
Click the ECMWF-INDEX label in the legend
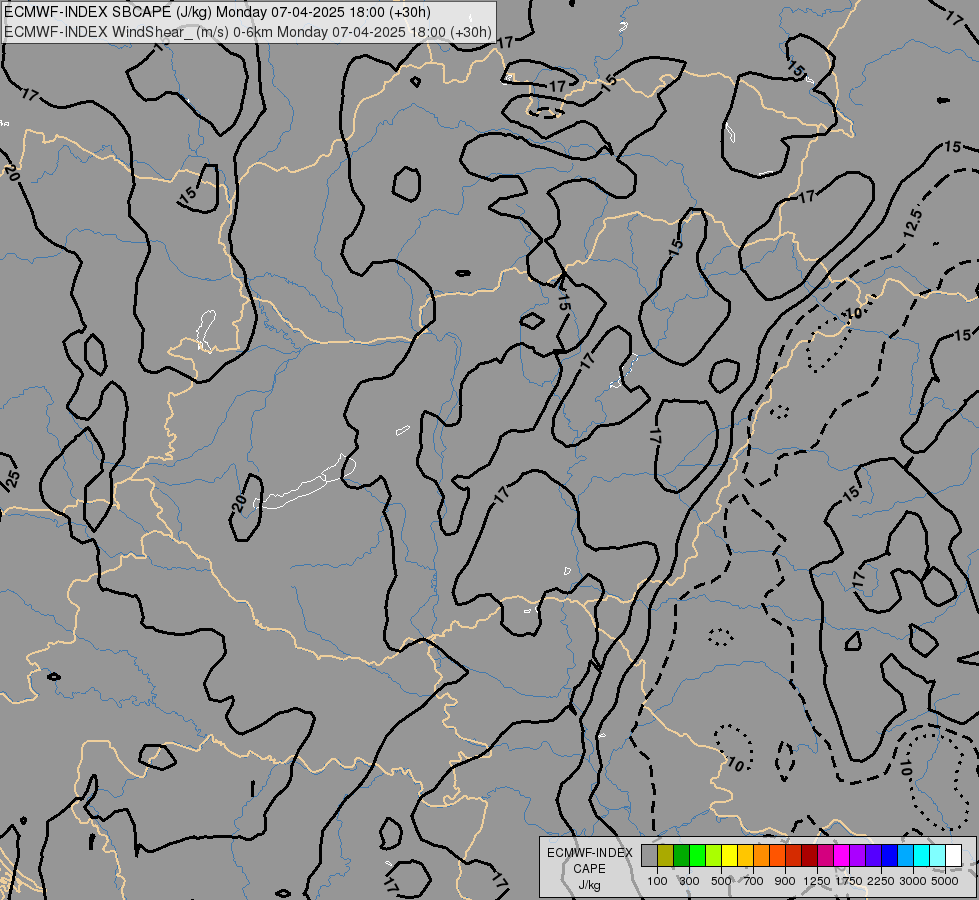590,853
